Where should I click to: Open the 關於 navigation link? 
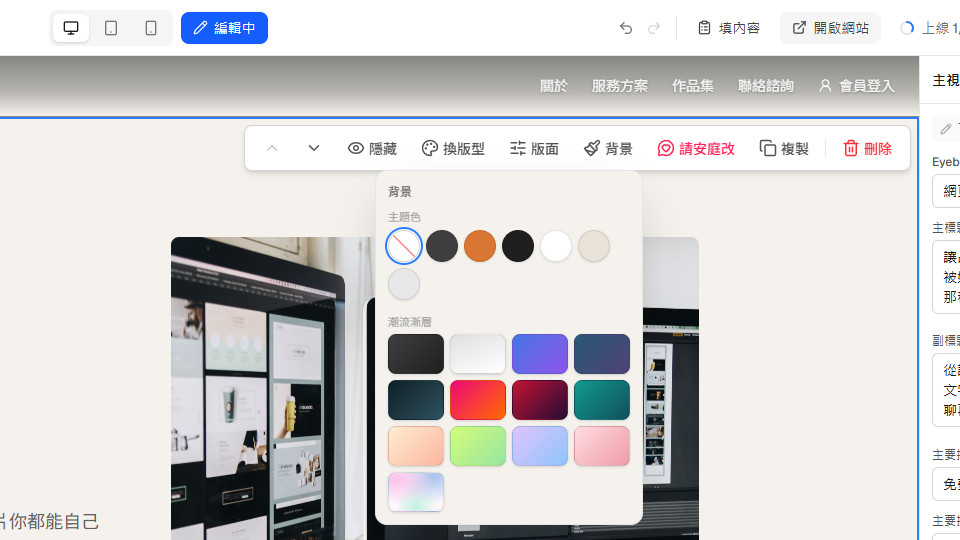coord(553,86)
